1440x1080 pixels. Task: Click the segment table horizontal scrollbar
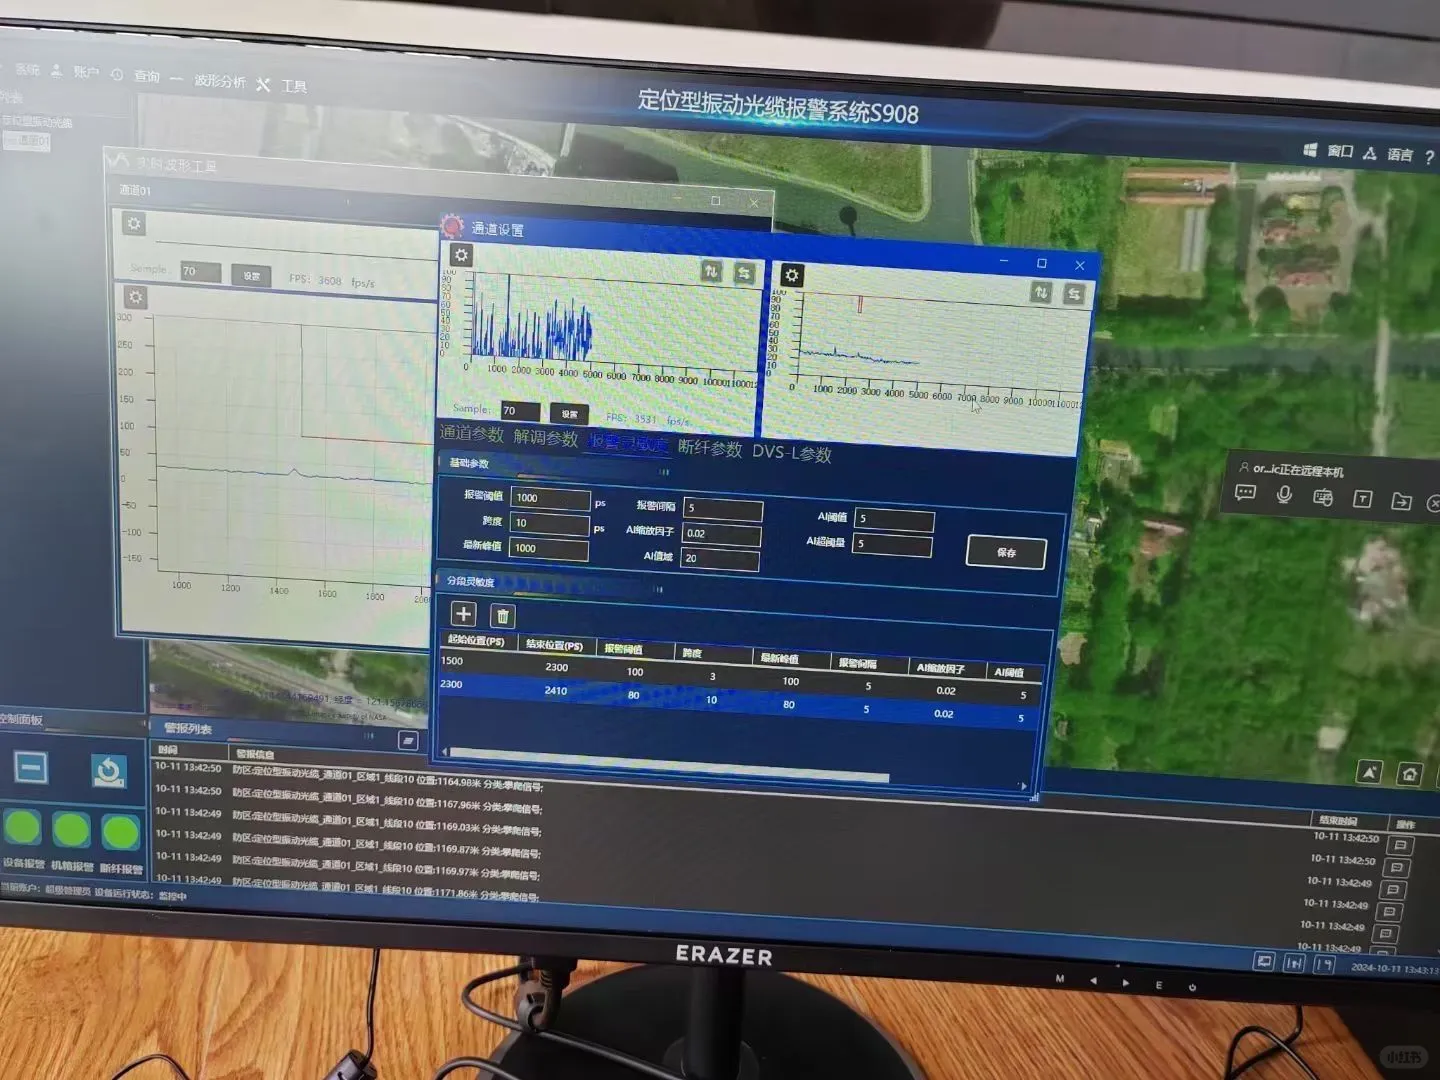click(669, 765)
